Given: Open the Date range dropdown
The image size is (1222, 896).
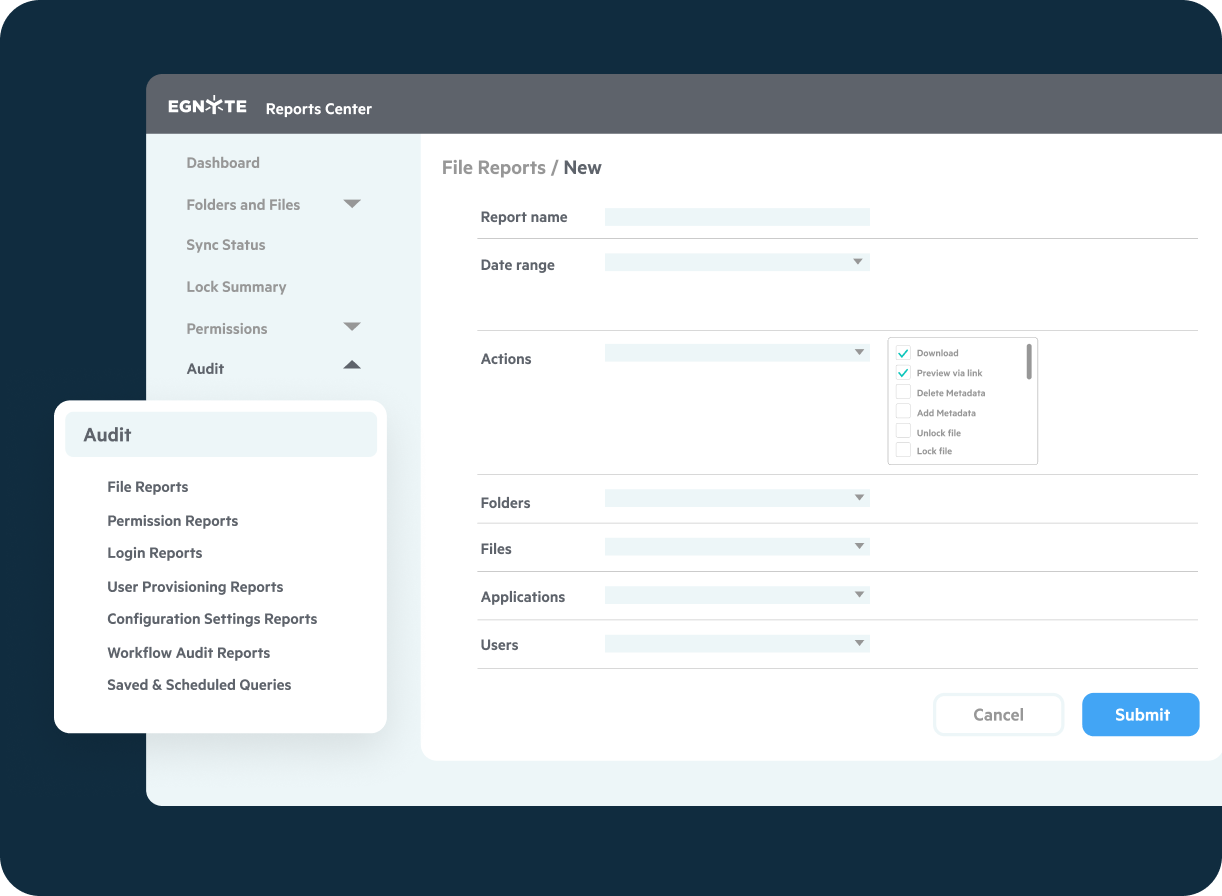Looking at the screenshot, I should coord(737,262).
